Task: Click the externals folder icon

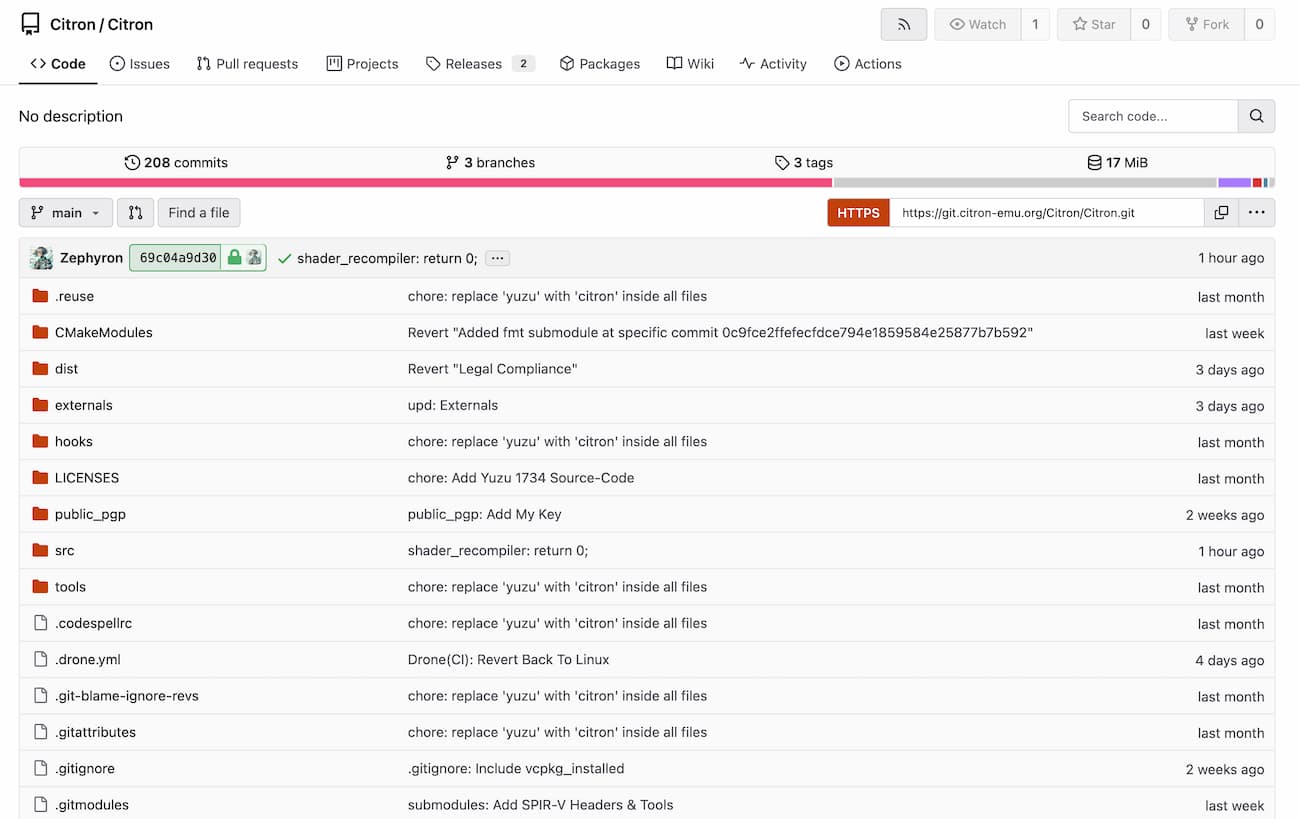Action: [x=40, y=405]
